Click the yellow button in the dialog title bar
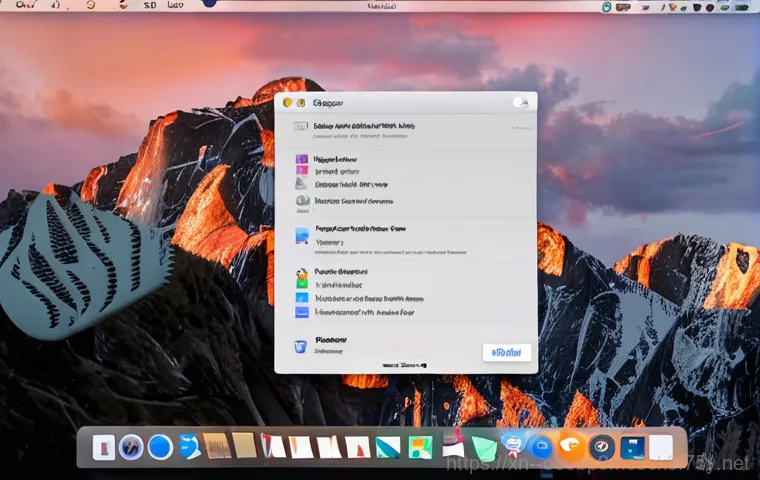 pos(299,103)
